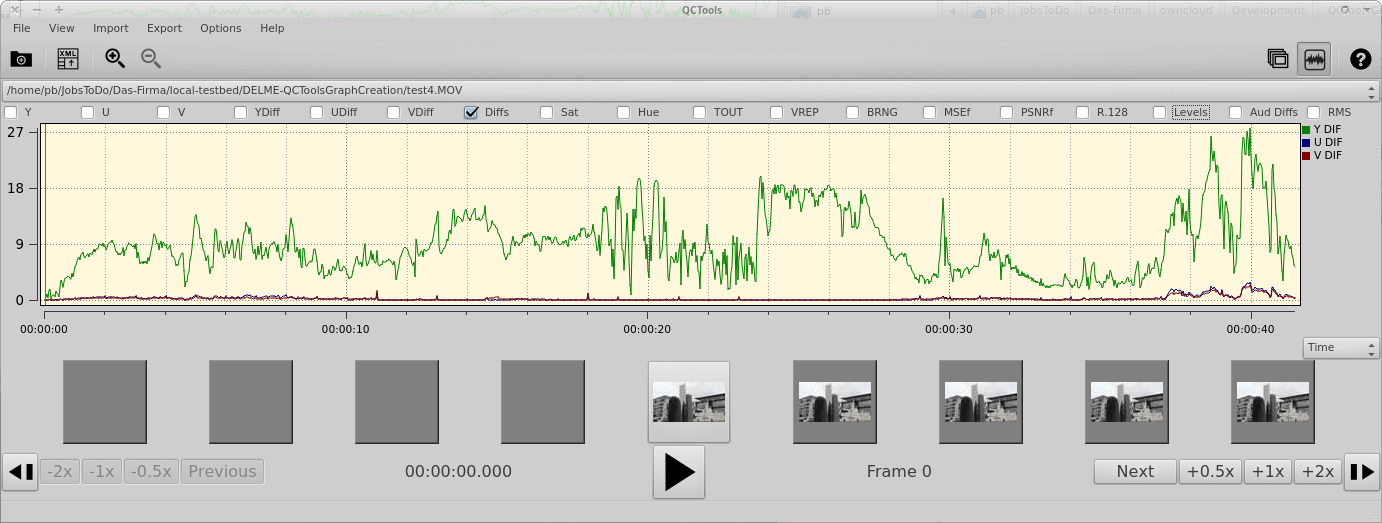1382x523 pixels.
Task: Open the help question mark icon
Action: (1360, 59)
